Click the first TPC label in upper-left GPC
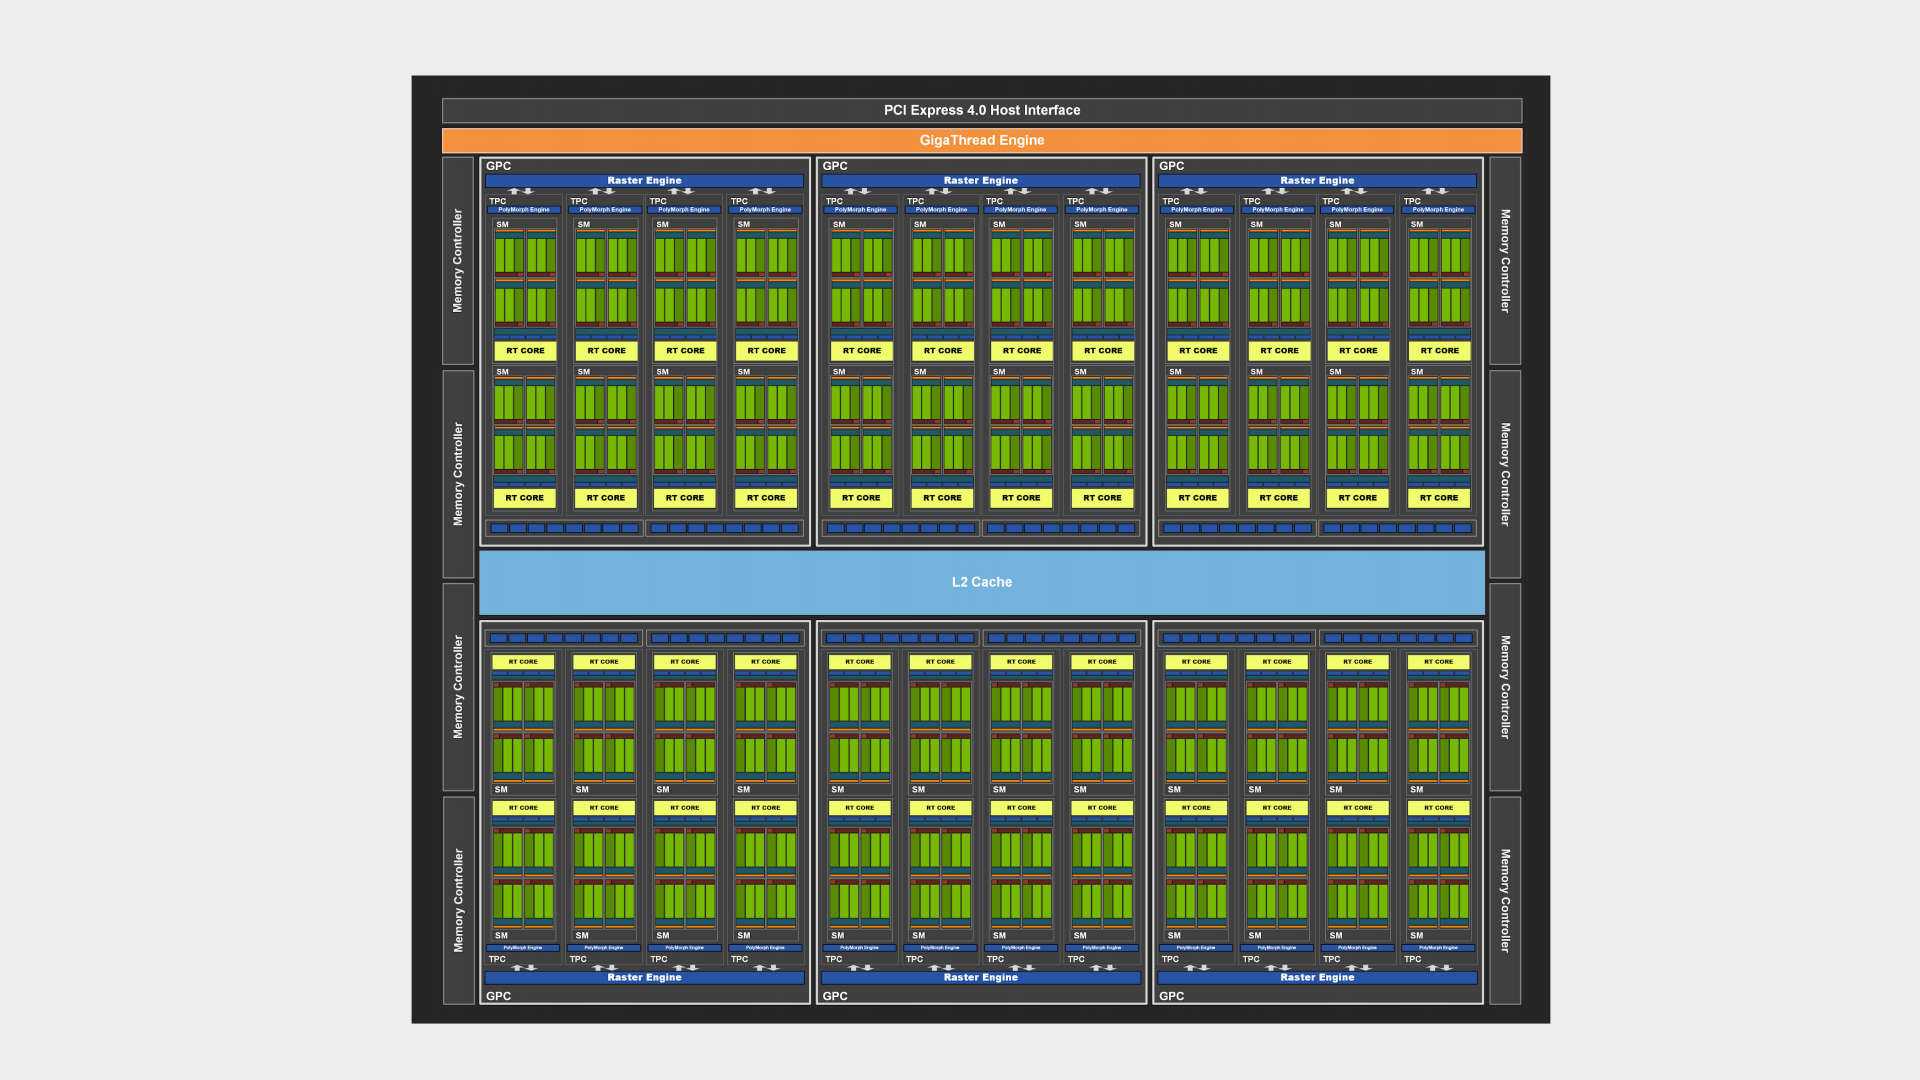The height and width of the screenshot is (1080, 1920). click(497, 201)
